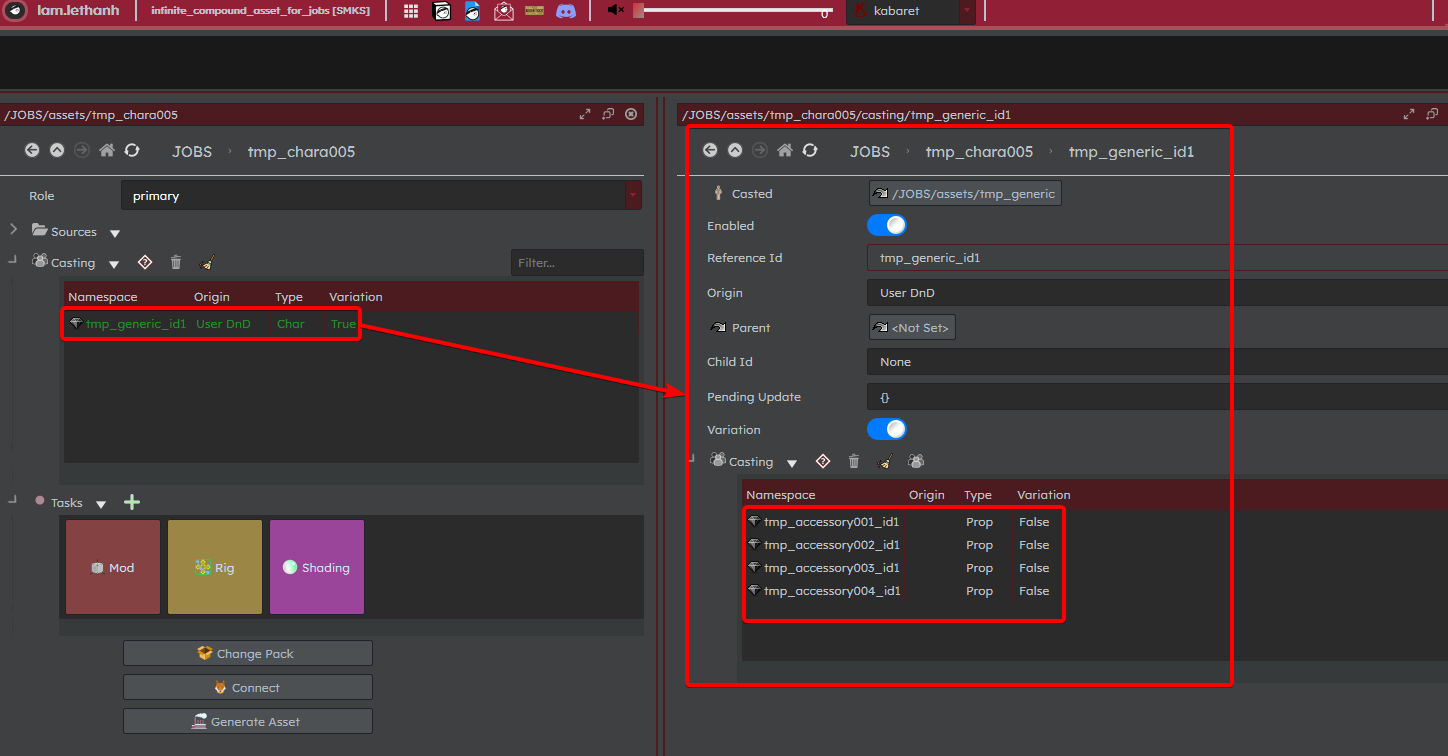This screenshot has width=1448, height=756.
Task: Click the Namespace column header in left table
Action: point(103,297)
